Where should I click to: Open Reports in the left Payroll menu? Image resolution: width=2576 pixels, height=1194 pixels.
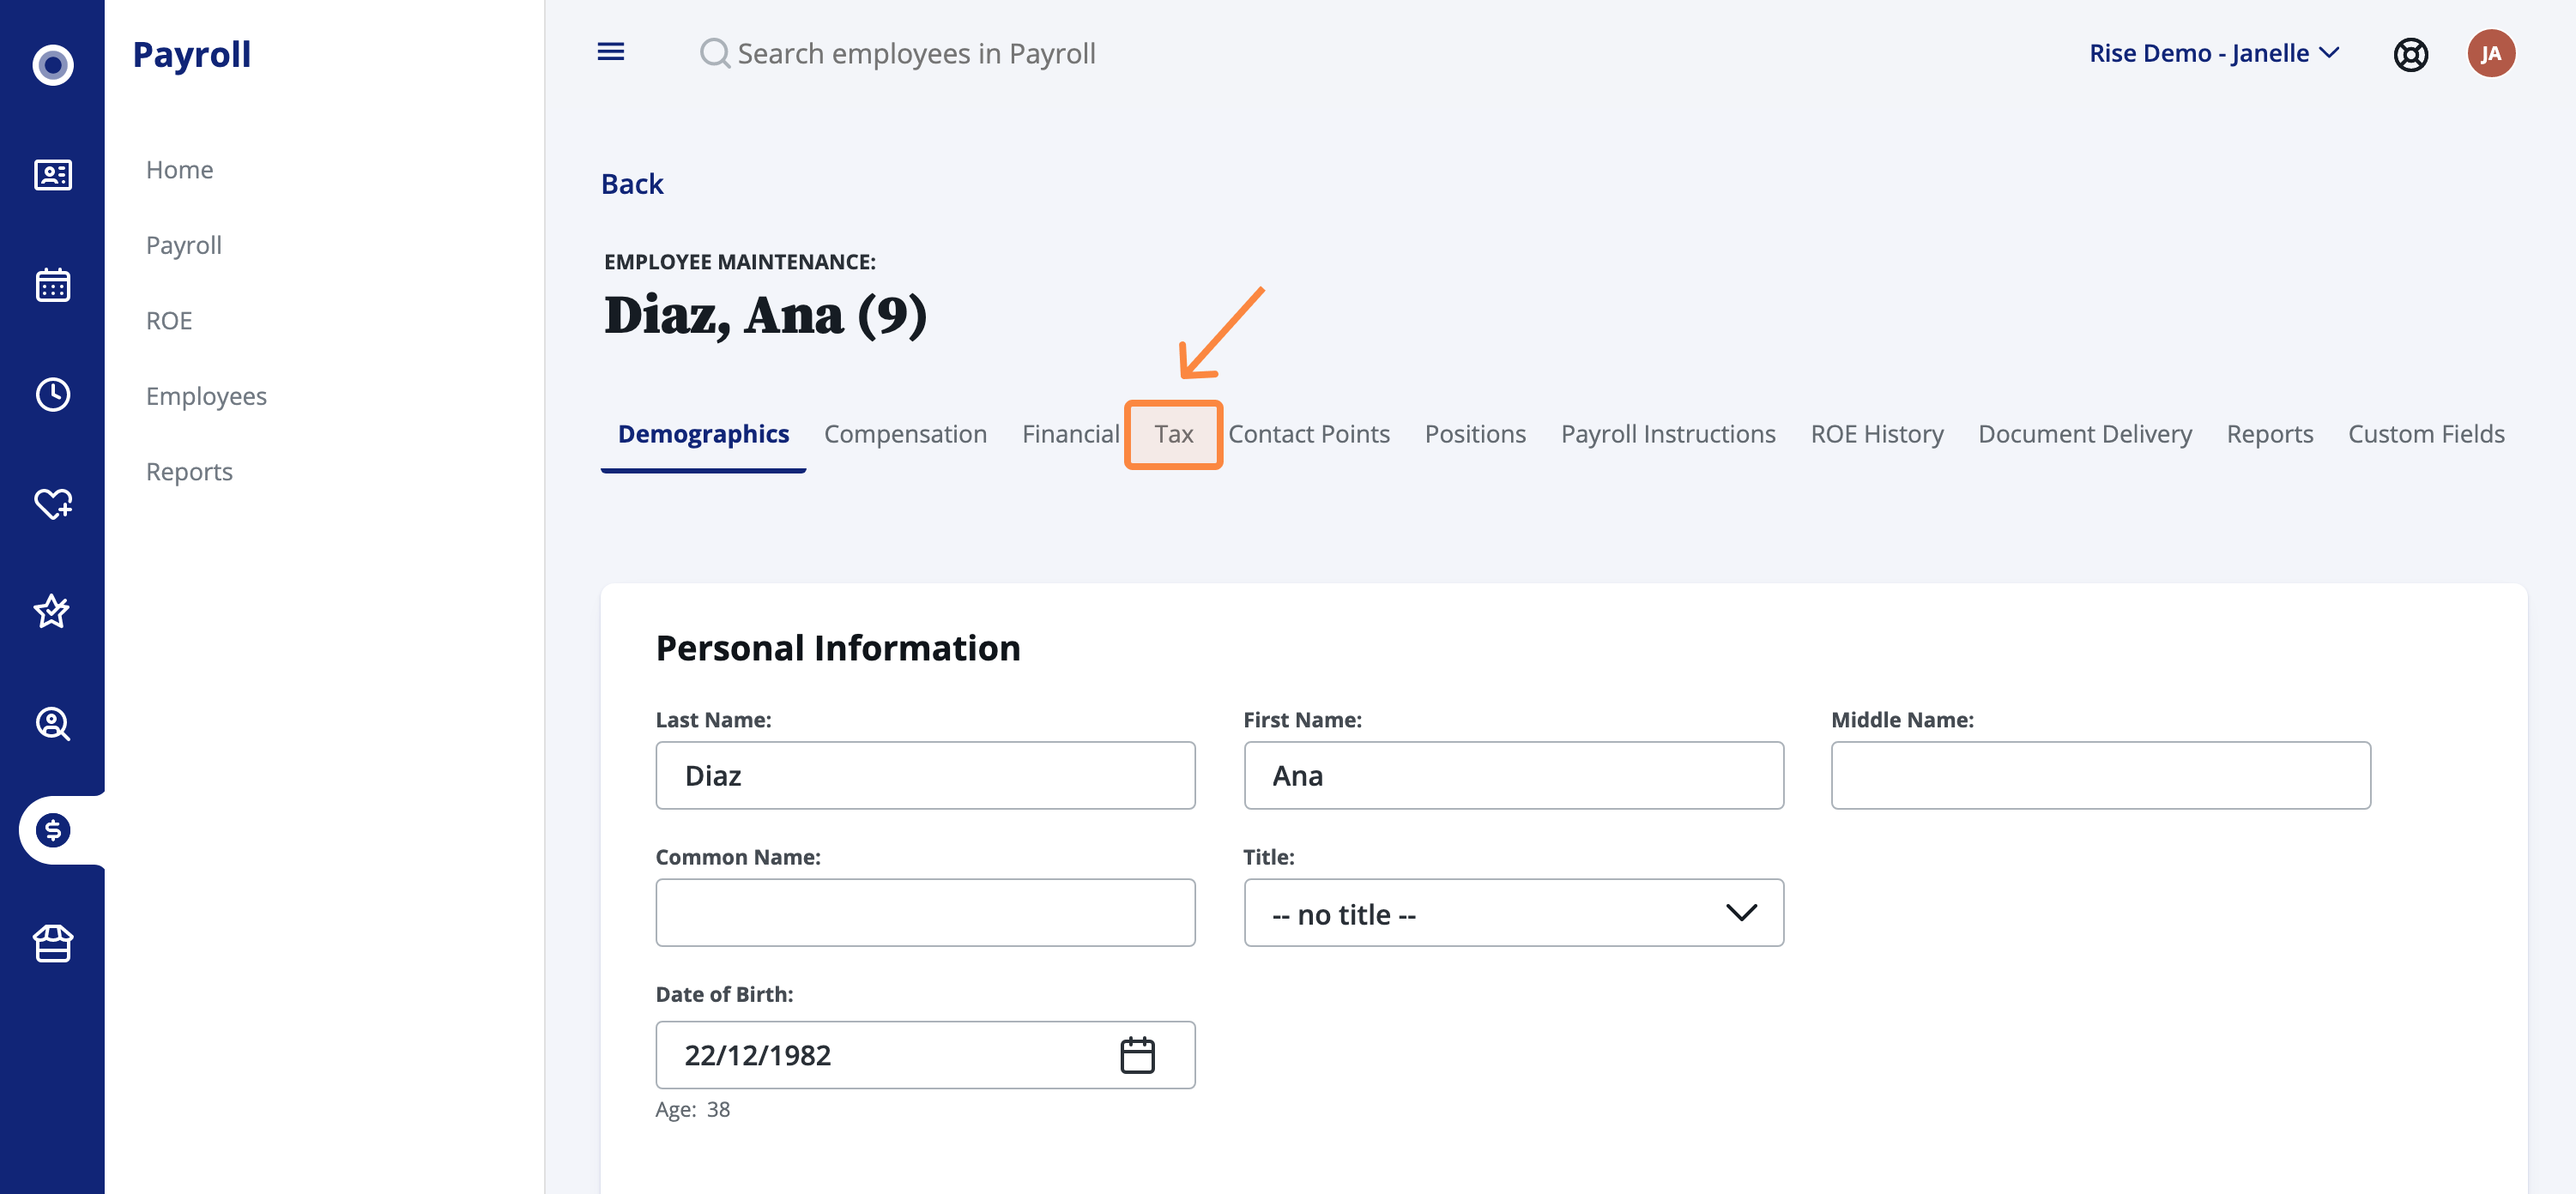tap(189, 472)
